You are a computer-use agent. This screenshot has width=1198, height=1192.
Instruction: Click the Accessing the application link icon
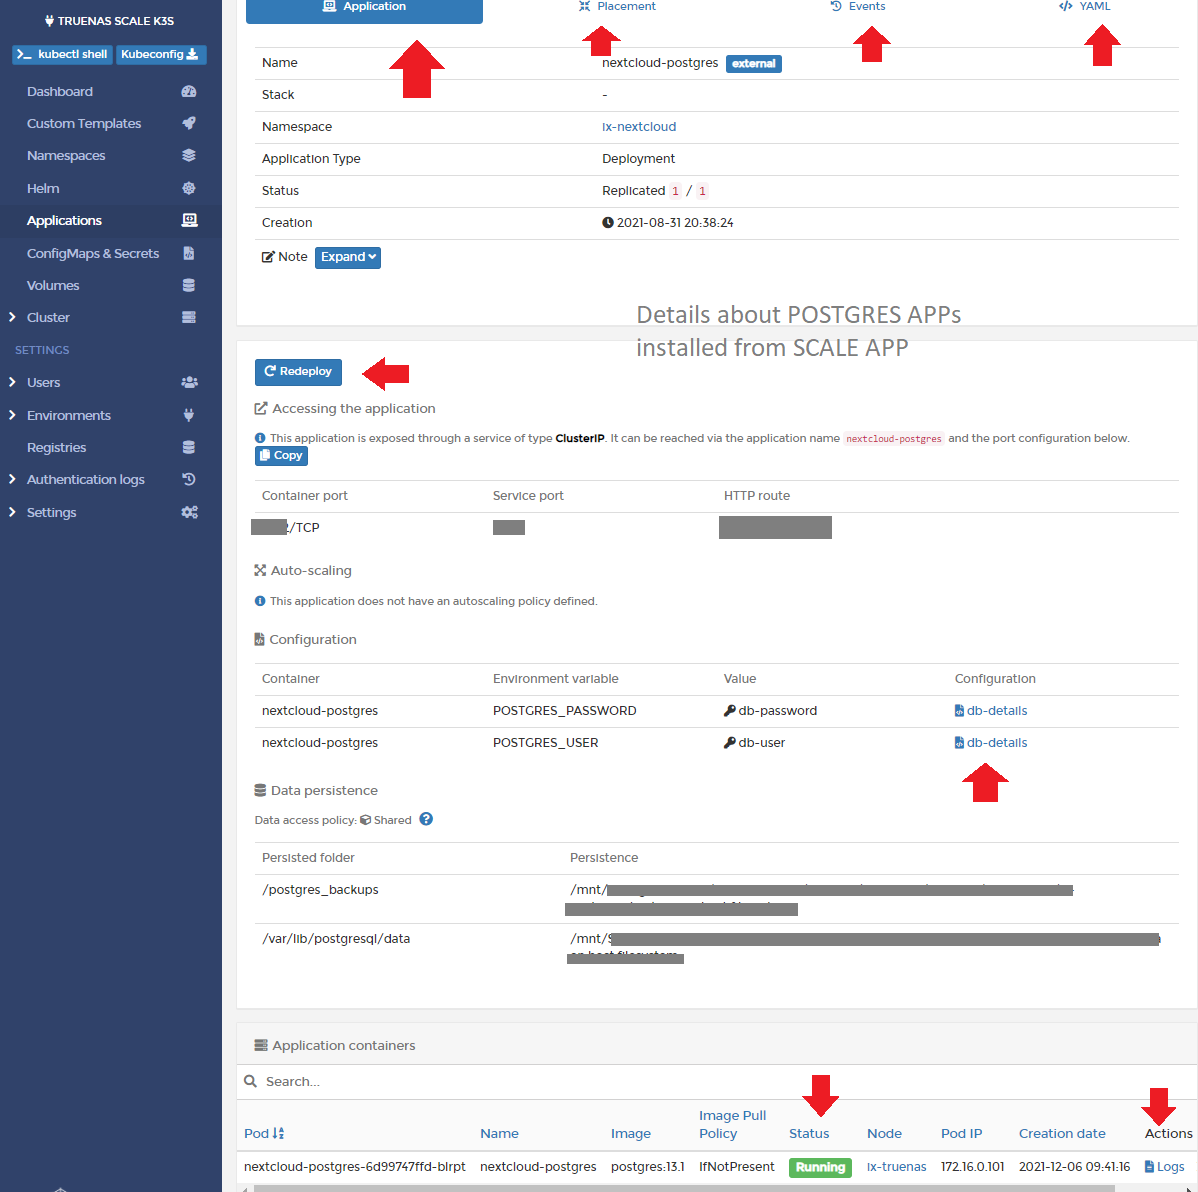[x=261, y=409]
